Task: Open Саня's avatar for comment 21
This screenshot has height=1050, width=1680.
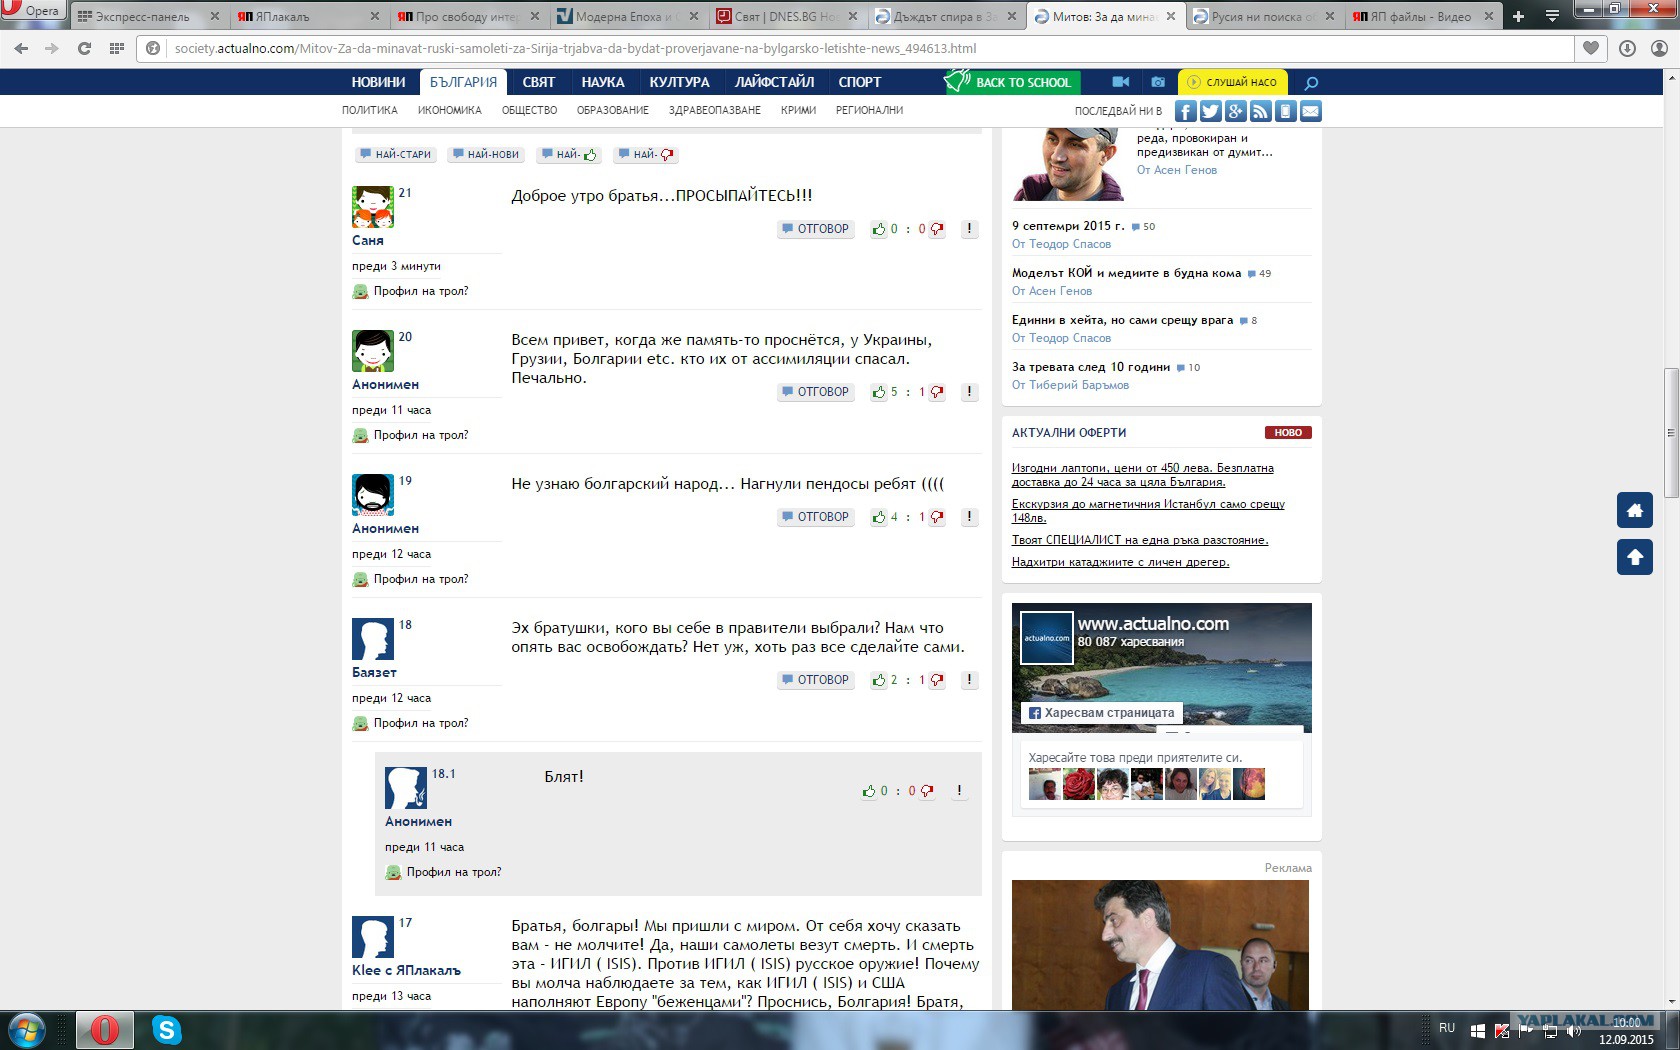Action: [373, 207]
